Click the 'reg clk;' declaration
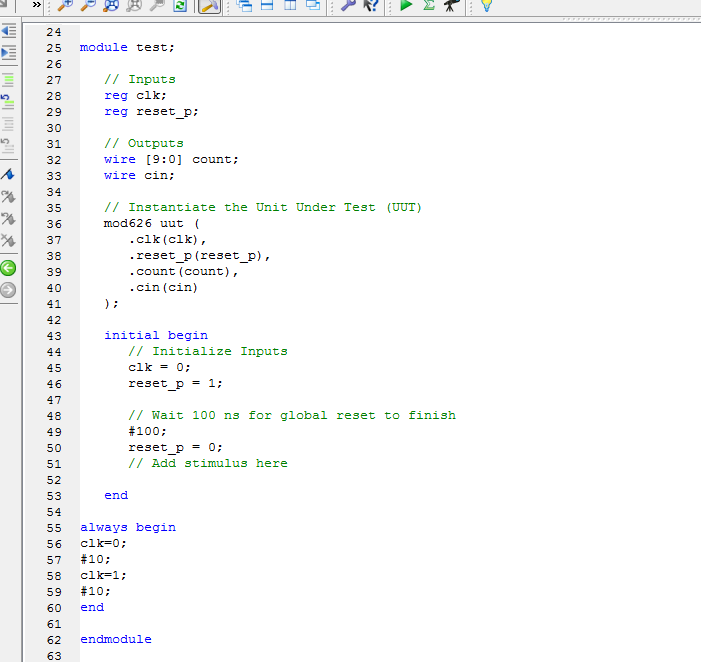This screenshot has height=662, width=701. pos(135,95)
